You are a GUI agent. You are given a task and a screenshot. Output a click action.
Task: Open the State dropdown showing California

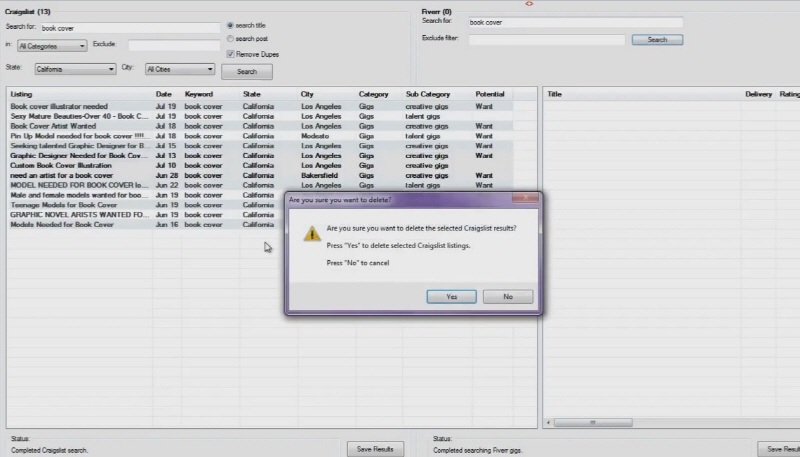76,69
